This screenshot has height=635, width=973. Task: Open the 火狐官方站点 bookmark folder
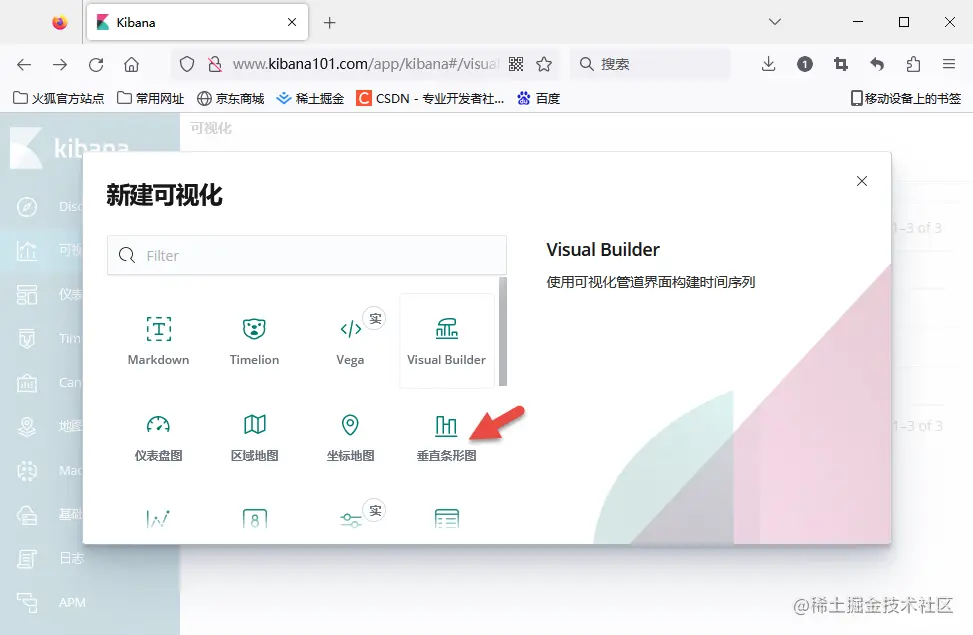(59, 98)
